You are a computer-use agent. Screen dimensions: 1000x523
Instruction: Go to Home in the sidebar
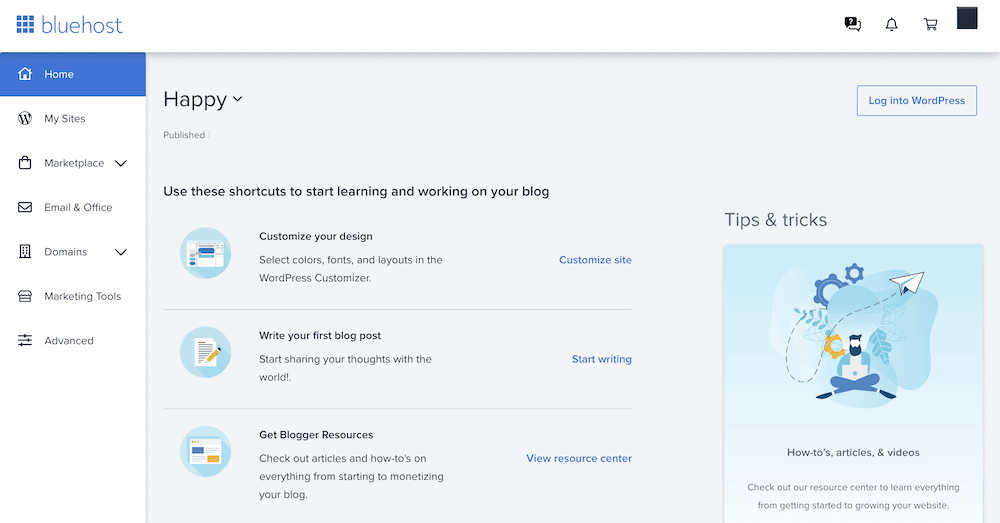coord(73,74)
